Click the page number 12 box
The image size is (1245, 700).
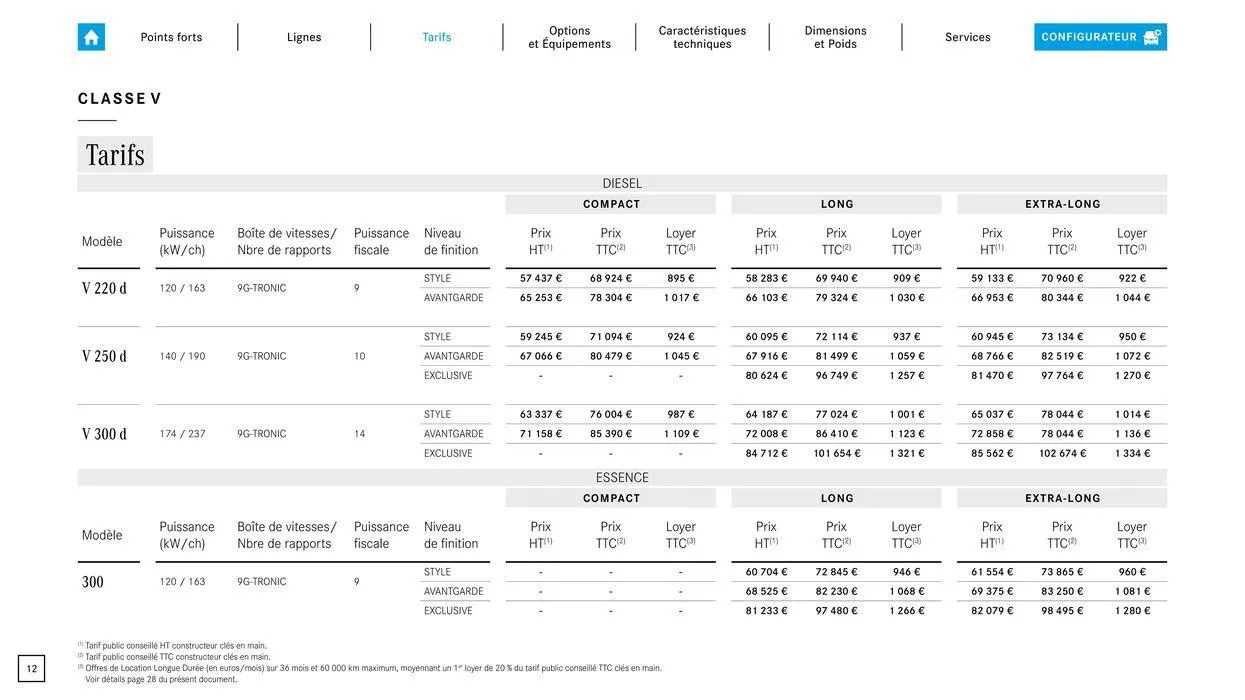point(32,669)
